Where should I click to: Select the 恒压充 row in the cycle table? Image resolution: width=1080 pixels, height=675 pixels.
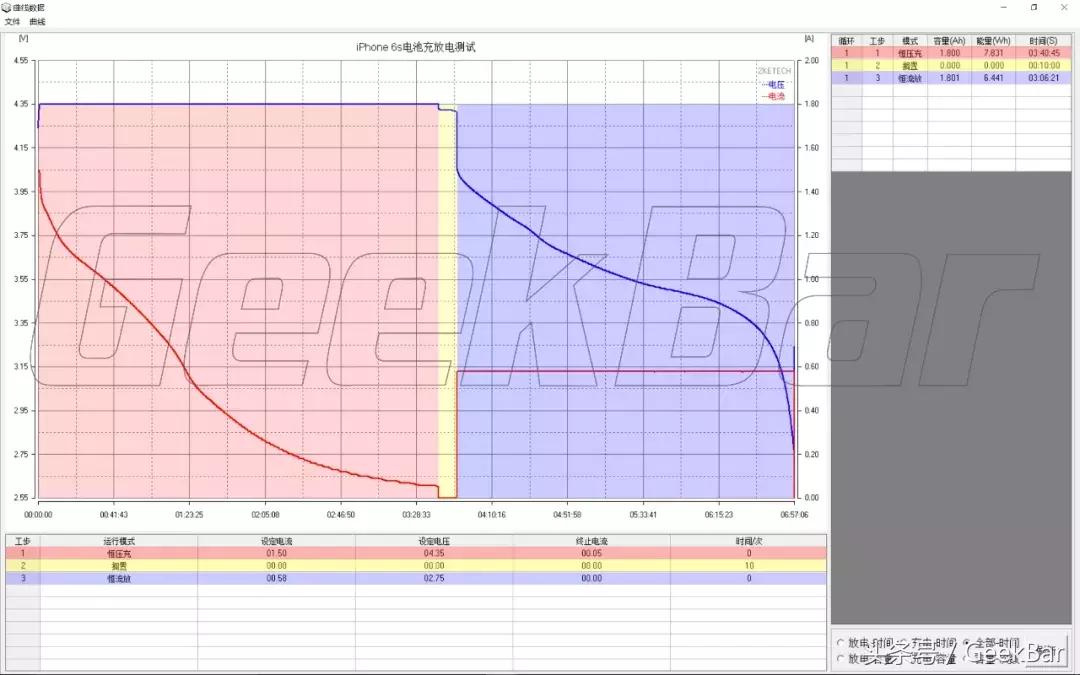pyautogui.click(x=910, y=52)
